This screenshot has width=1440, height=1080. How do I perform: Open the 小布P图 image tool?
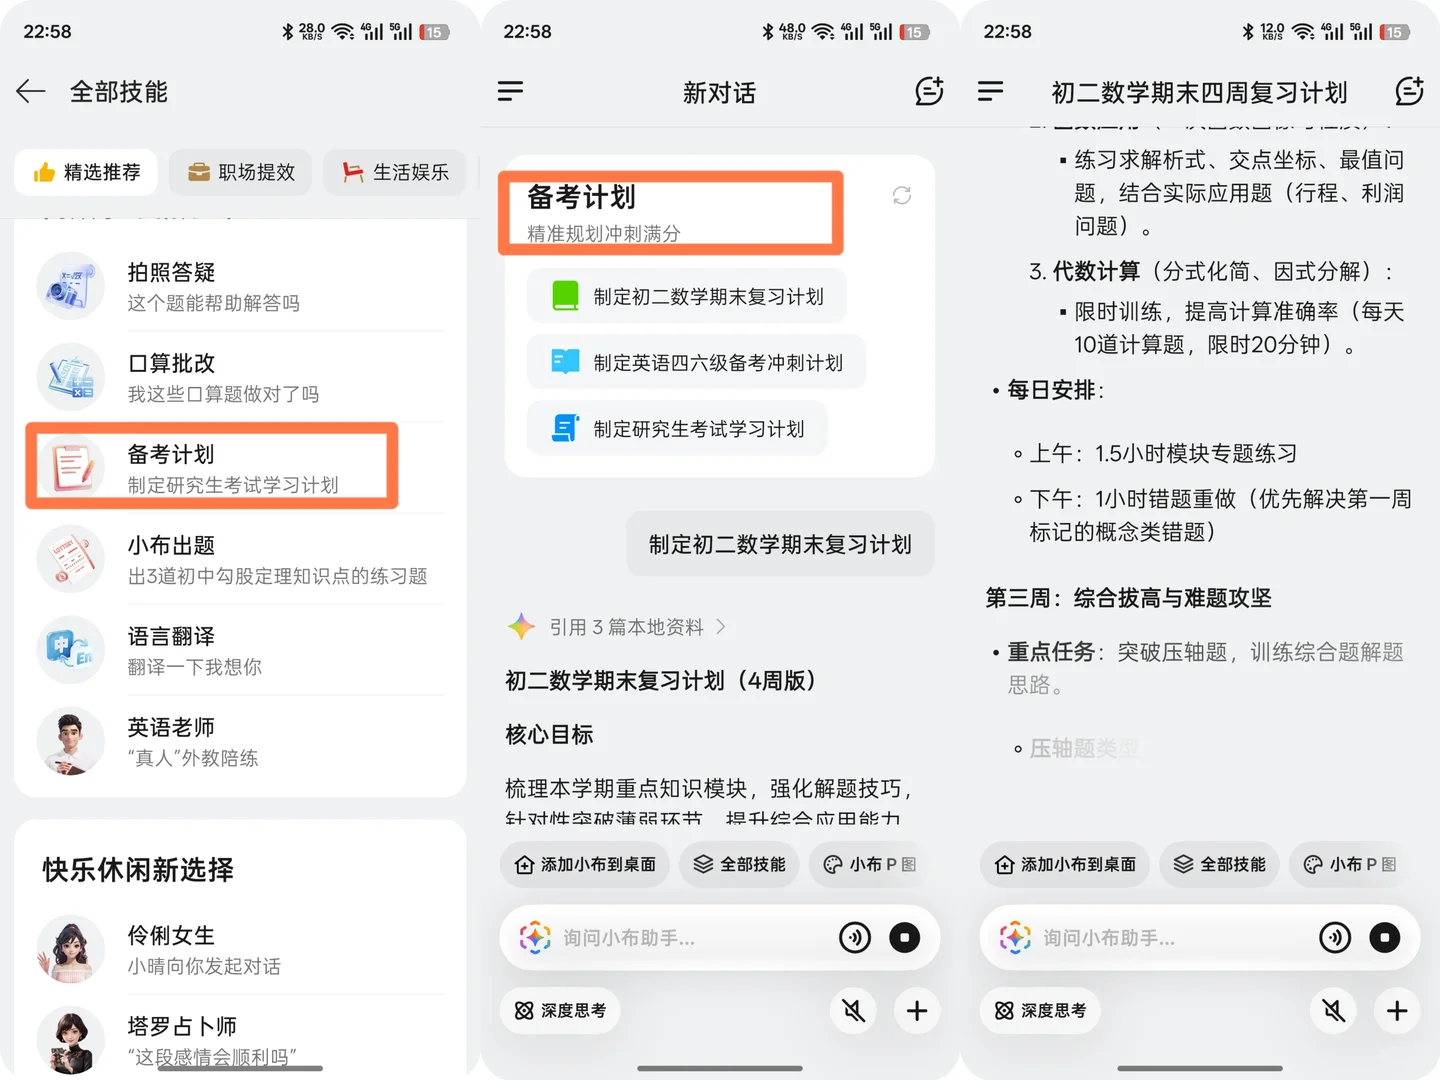point(868,864)
